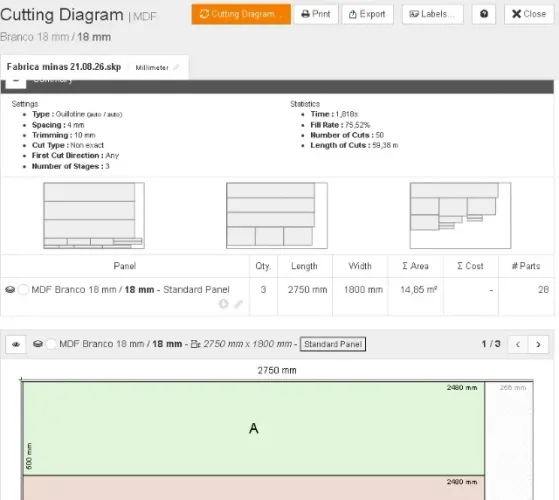This screenshot has width=559, height=500.
Task: Regenerate with the orange Cutting Diagram button
Action: point(241,14)
